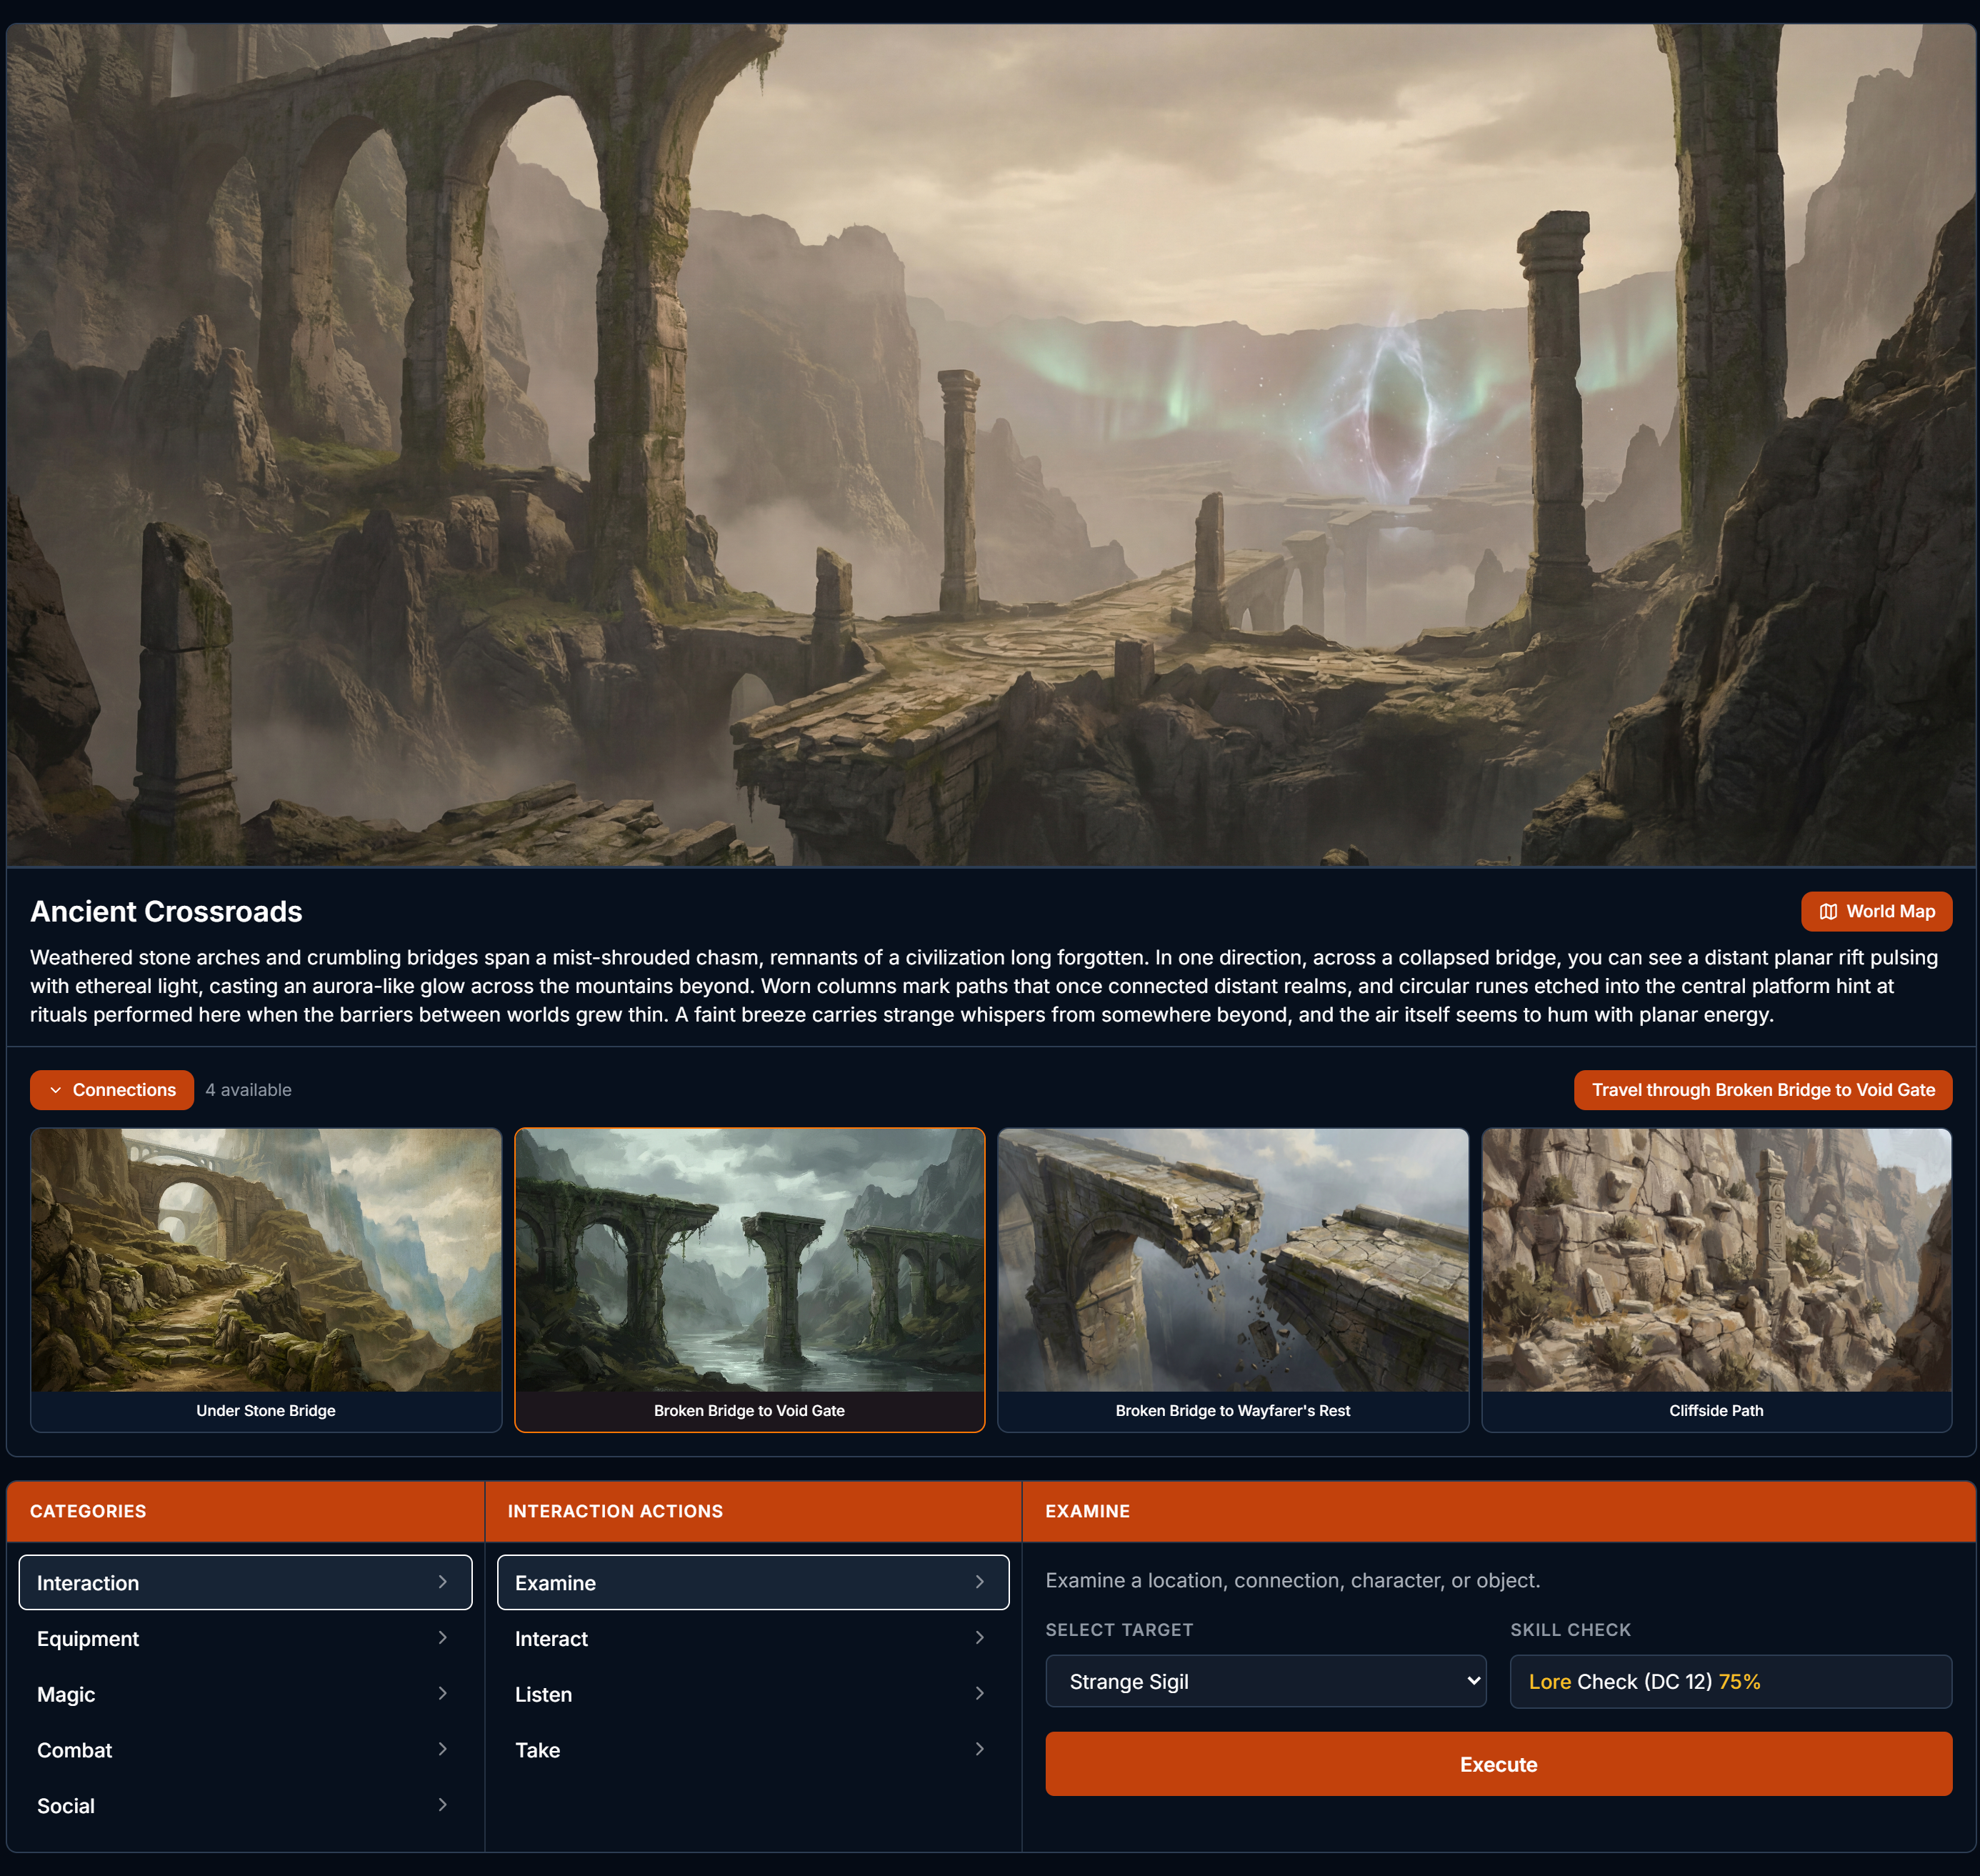Click the SELECT TARGET label

click(1119, 1630)
